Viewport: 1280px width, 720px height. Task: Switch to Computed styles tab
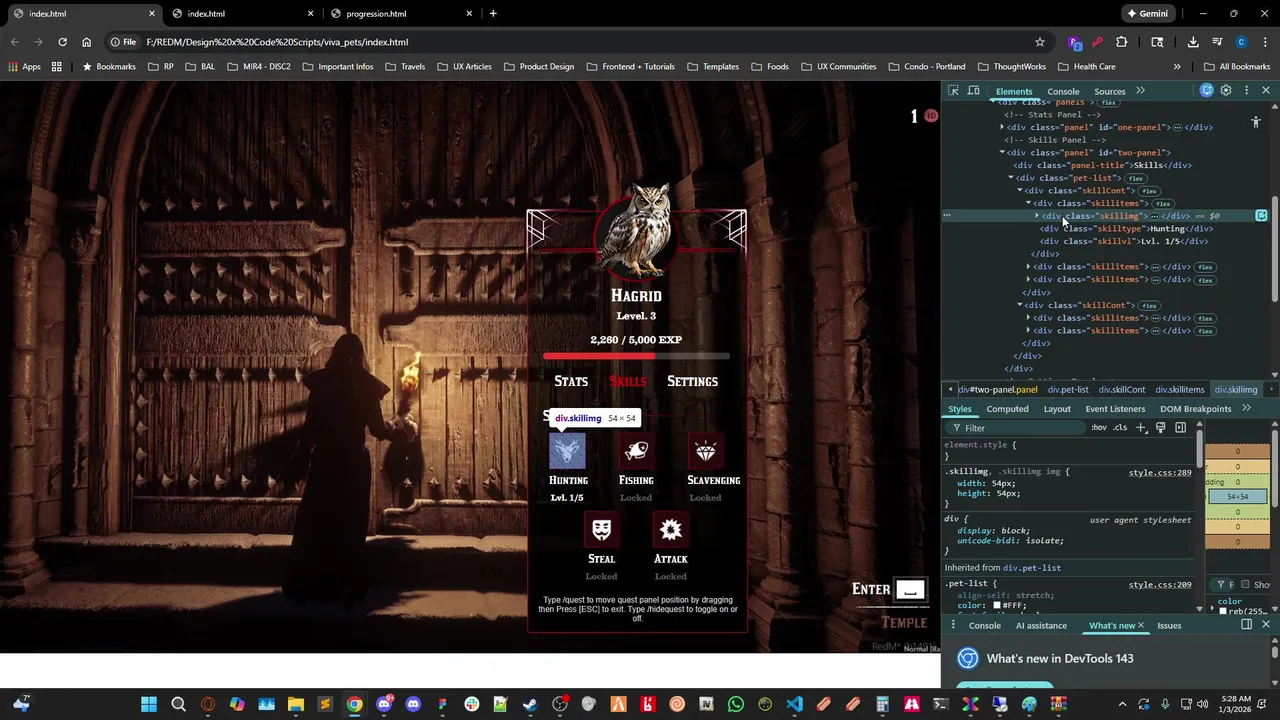[1007, 409]
